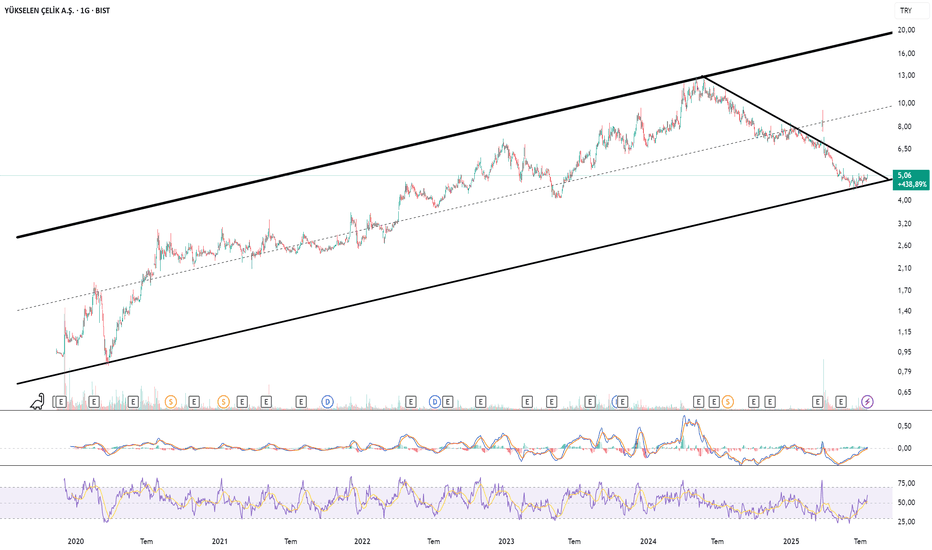Click the 0,65 price axis label

(x=905, y=392)
